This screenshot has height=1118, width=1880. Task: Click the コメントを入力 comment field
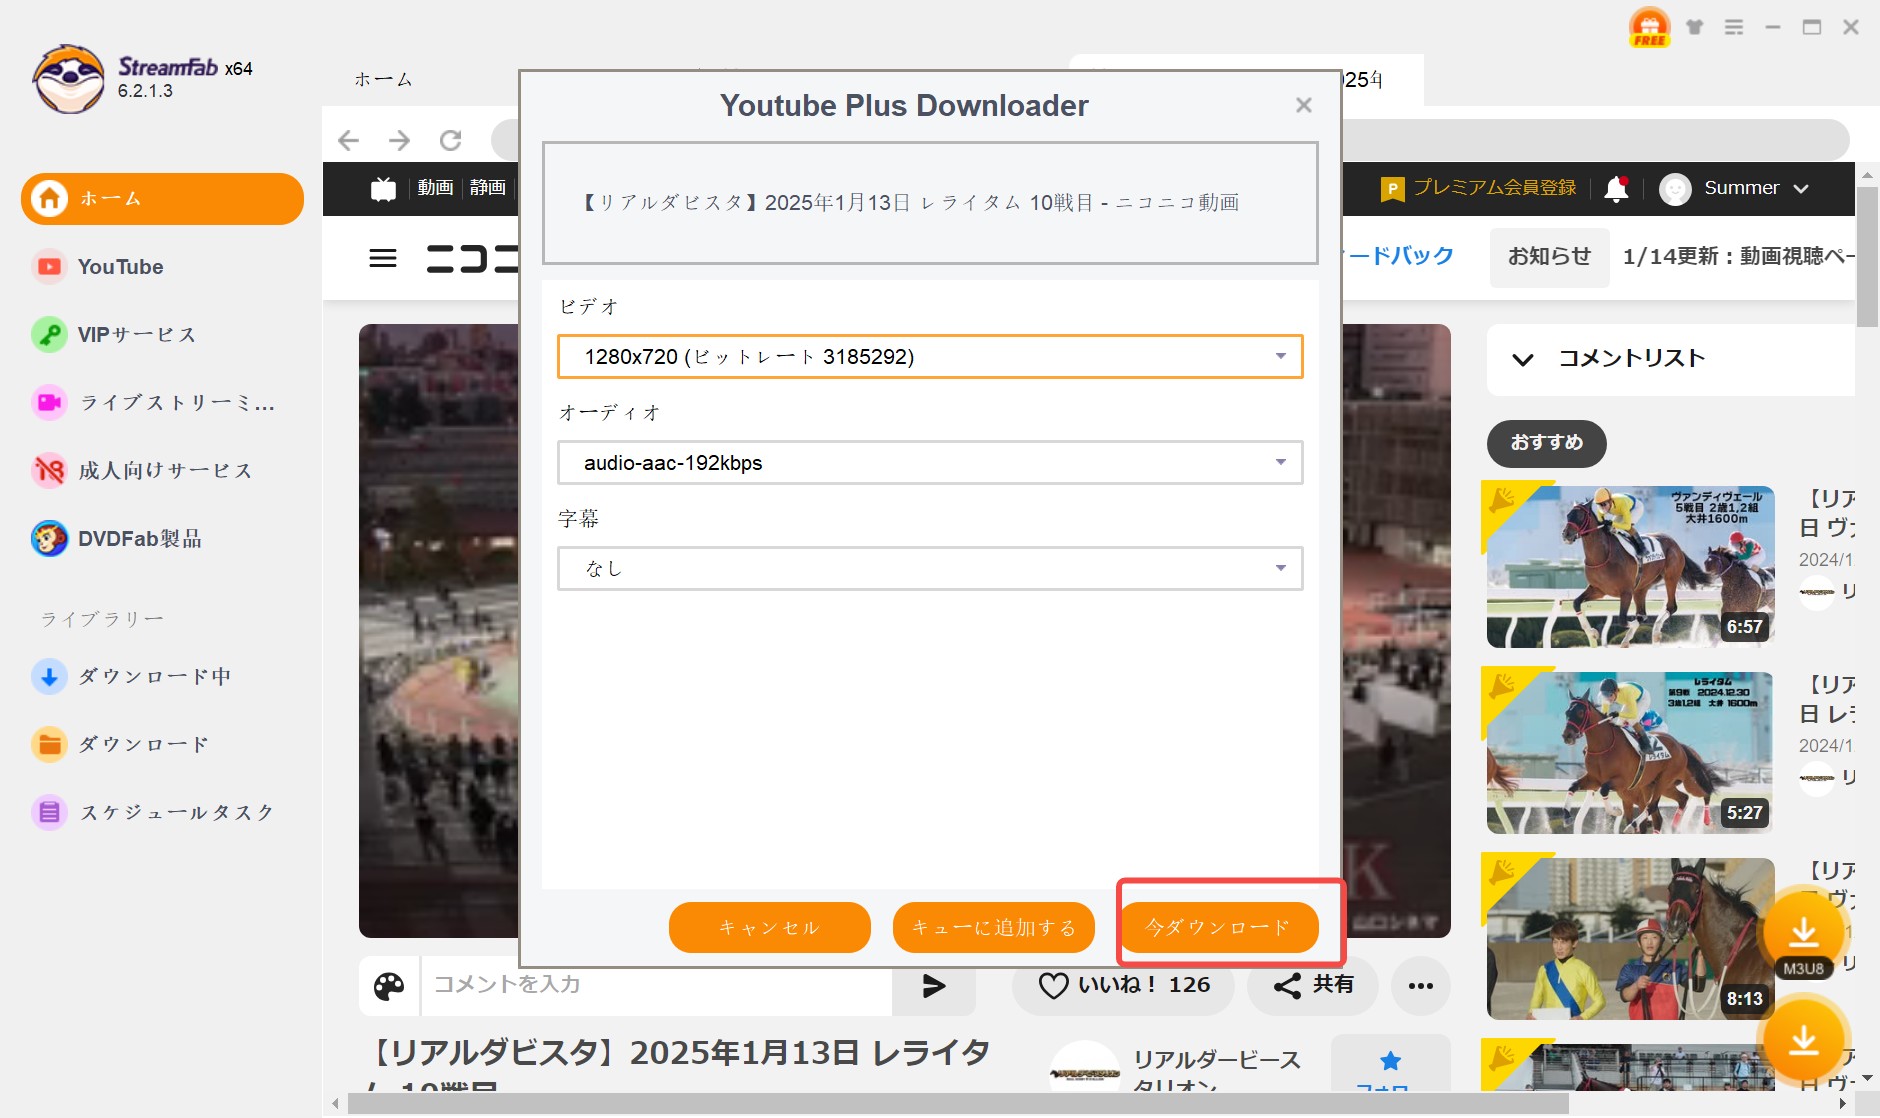[x=657, y=985]
